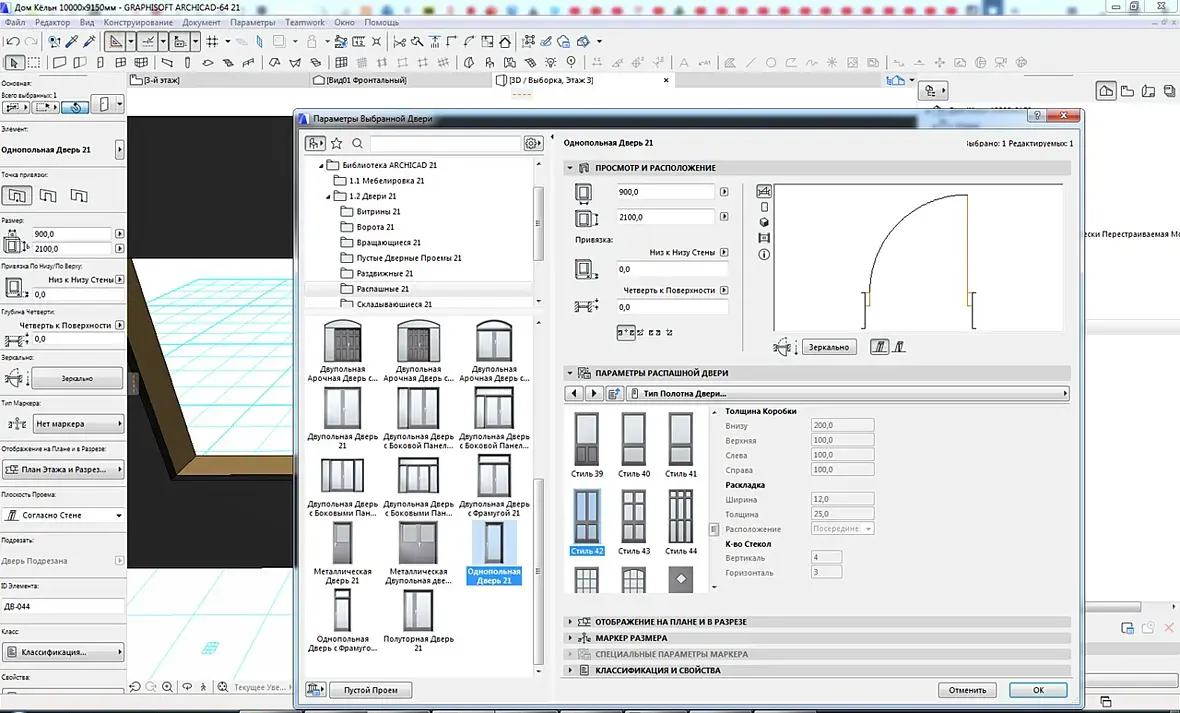Click the Undo arrow in main toolbar
Viewport: 1180px width, 713px height.
[11, 42]
